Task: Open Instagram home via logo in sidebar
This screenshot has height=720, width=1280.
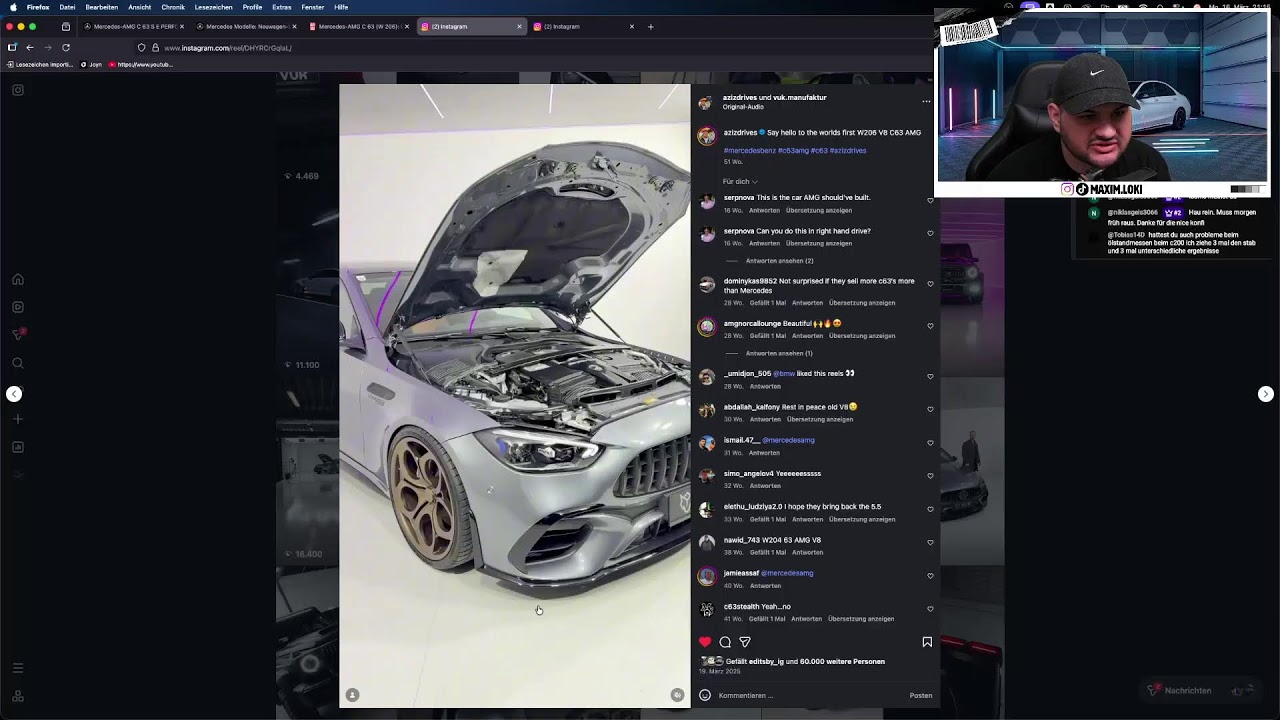Action: (18, 90)
